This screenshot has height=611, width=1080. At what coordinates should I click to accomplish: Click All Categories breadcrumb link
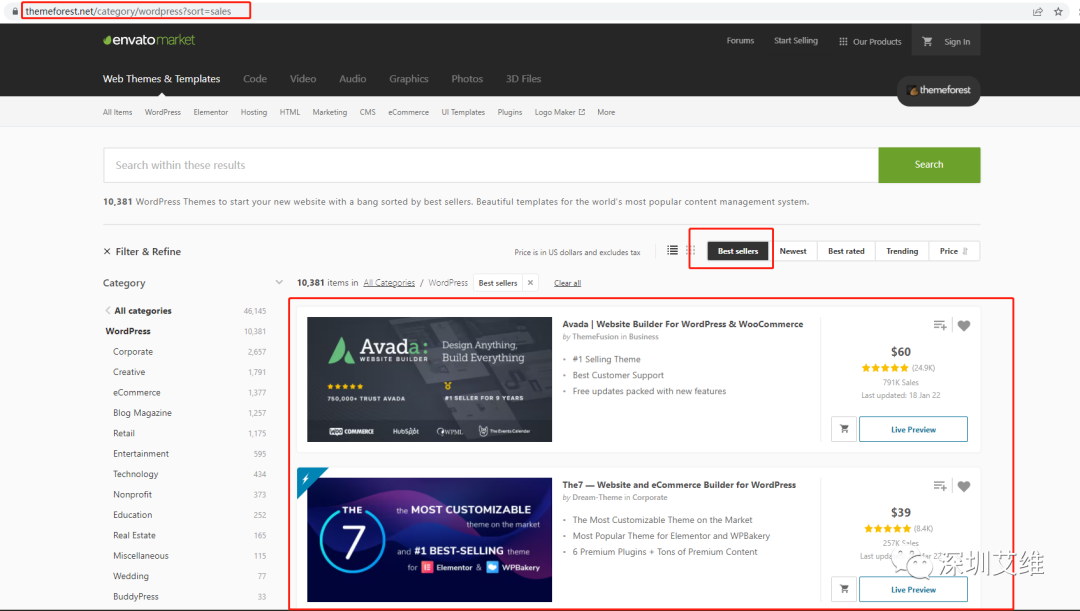point(389,283)
